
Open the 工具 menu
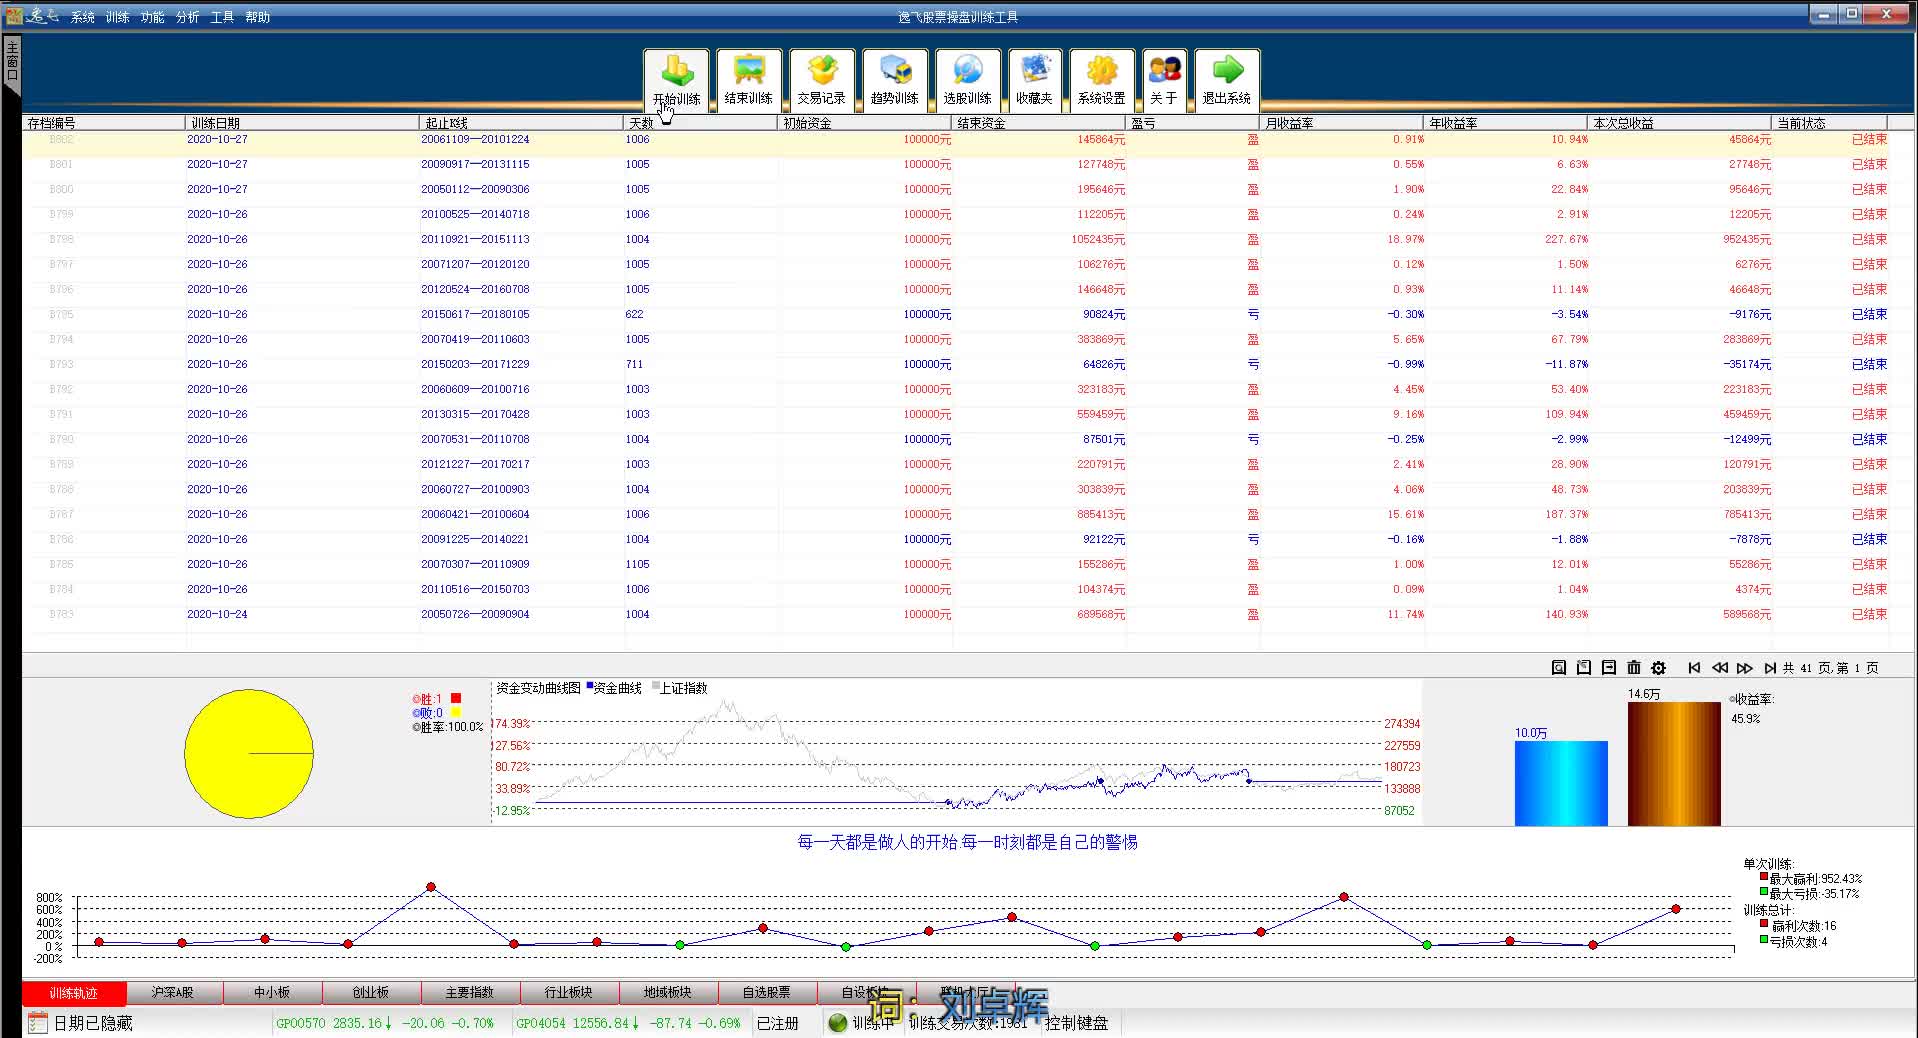222,17
